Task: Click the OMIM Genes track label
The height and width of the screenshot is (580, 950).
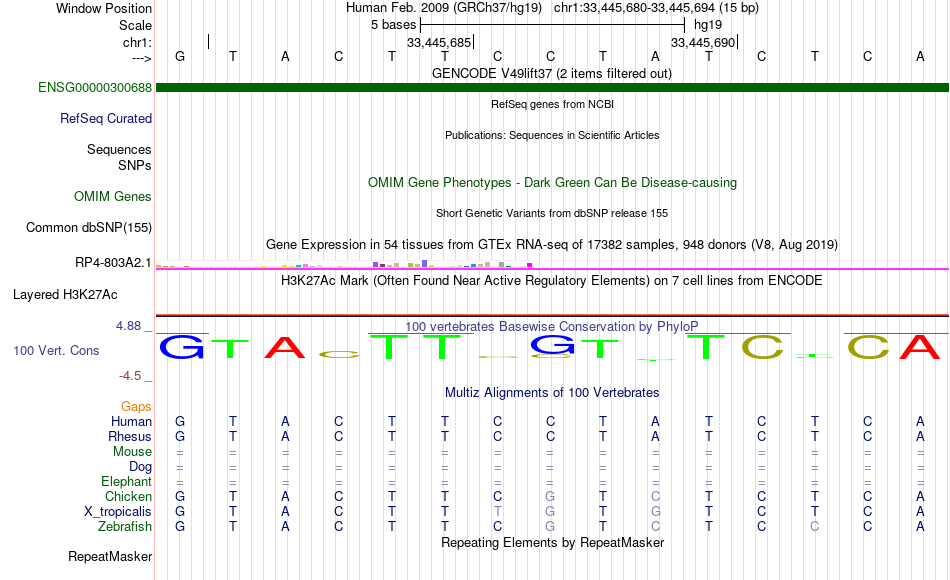Action: point(113,196)
